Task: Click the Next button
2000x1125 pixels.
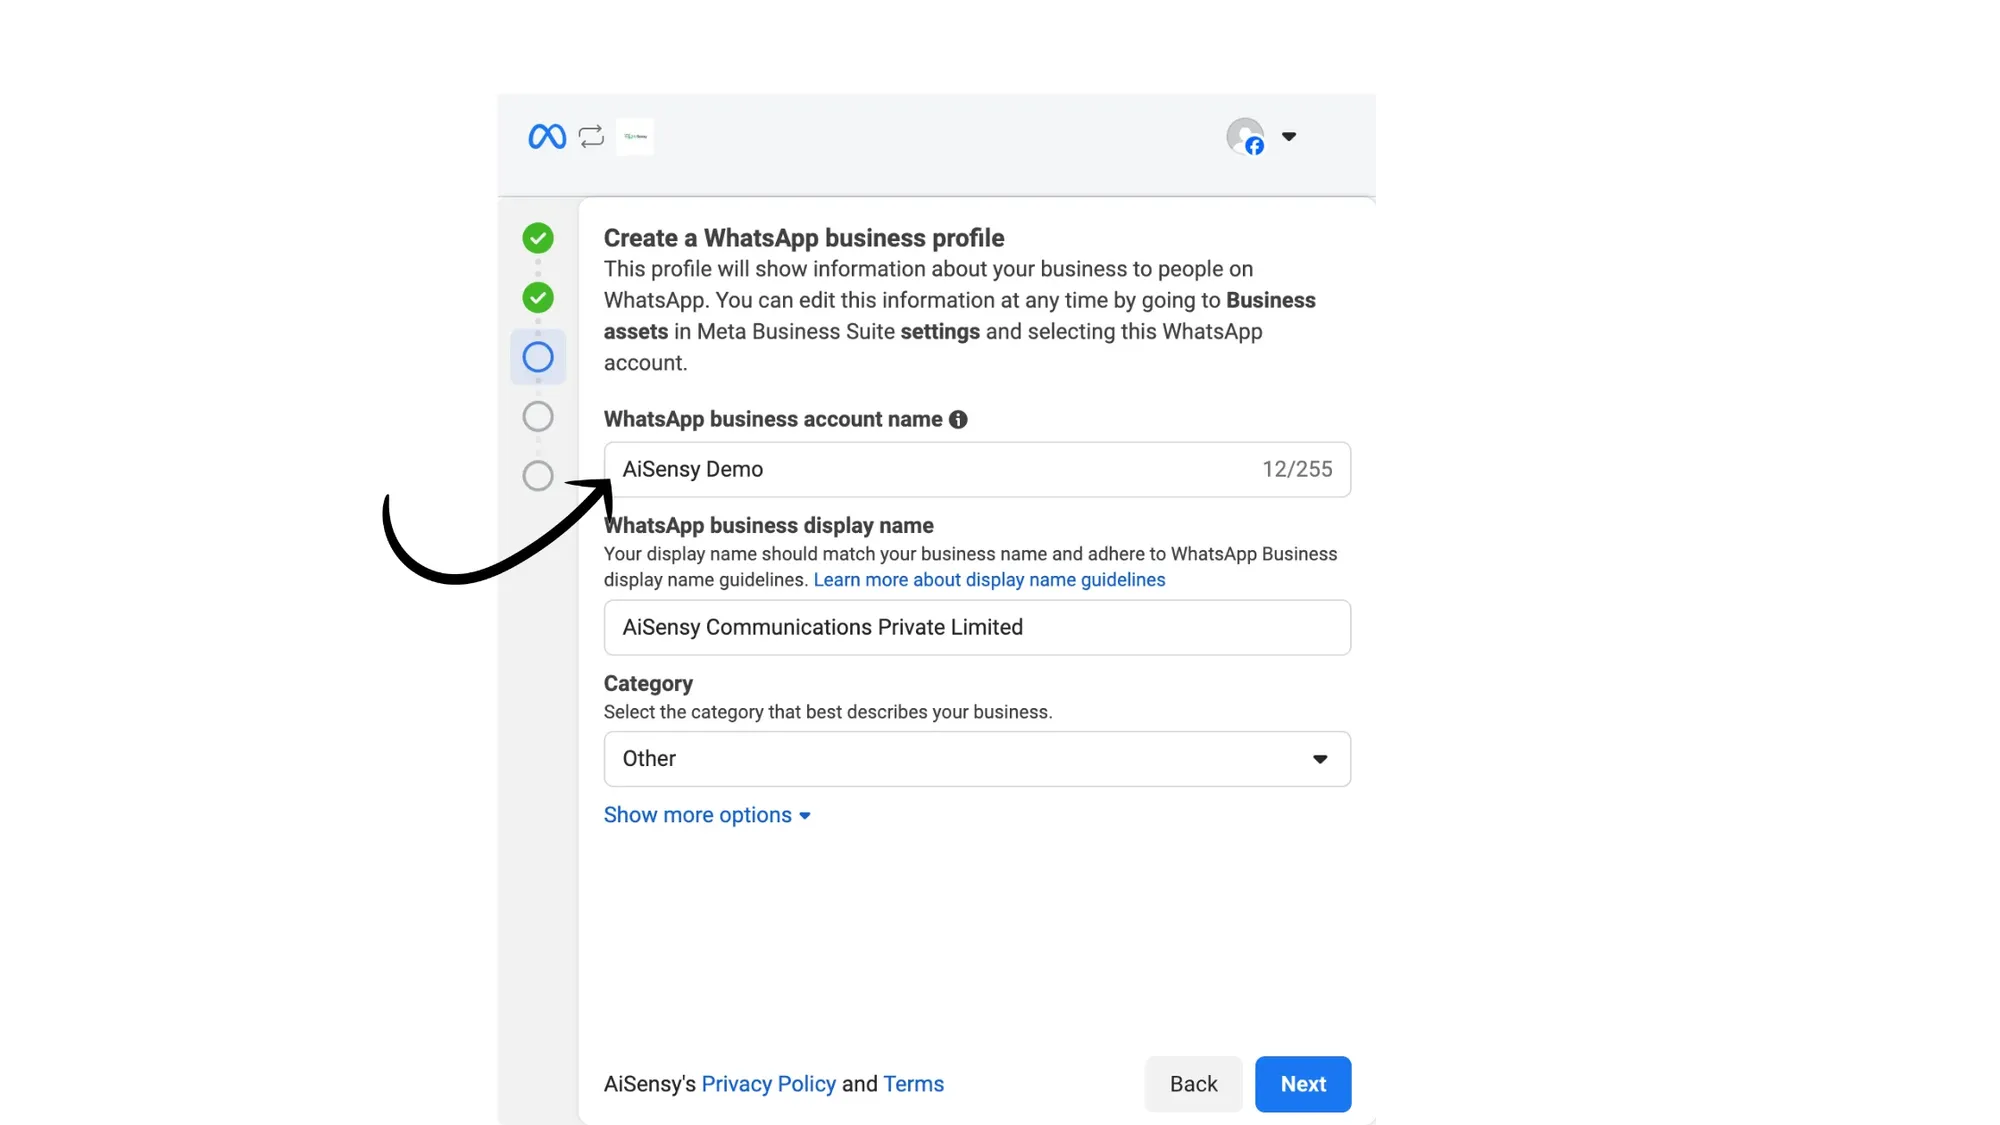Action: pyautogui.click(x=1303, y=1084)
